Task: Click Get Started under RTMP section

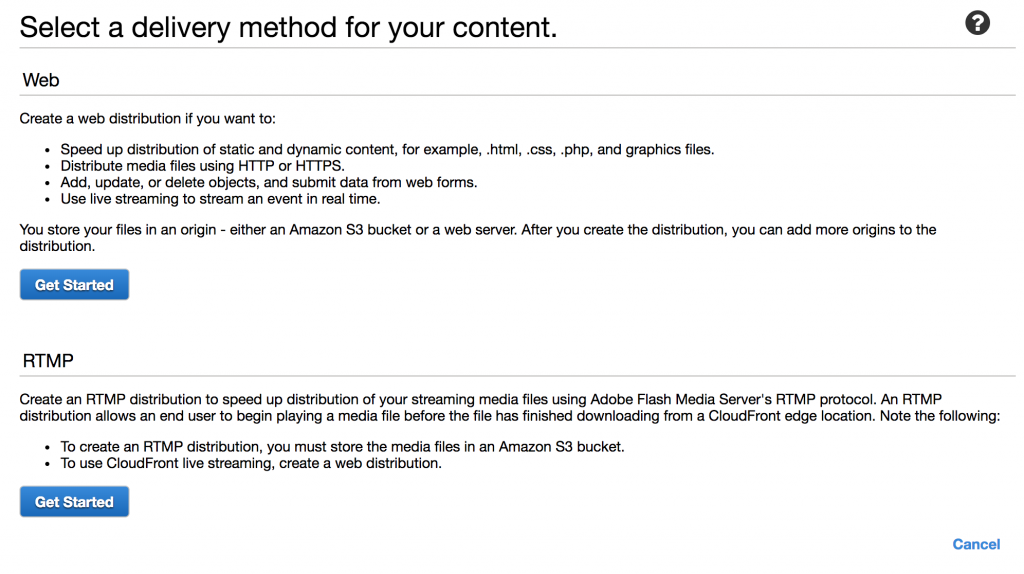Action: (x=74, y=502)
